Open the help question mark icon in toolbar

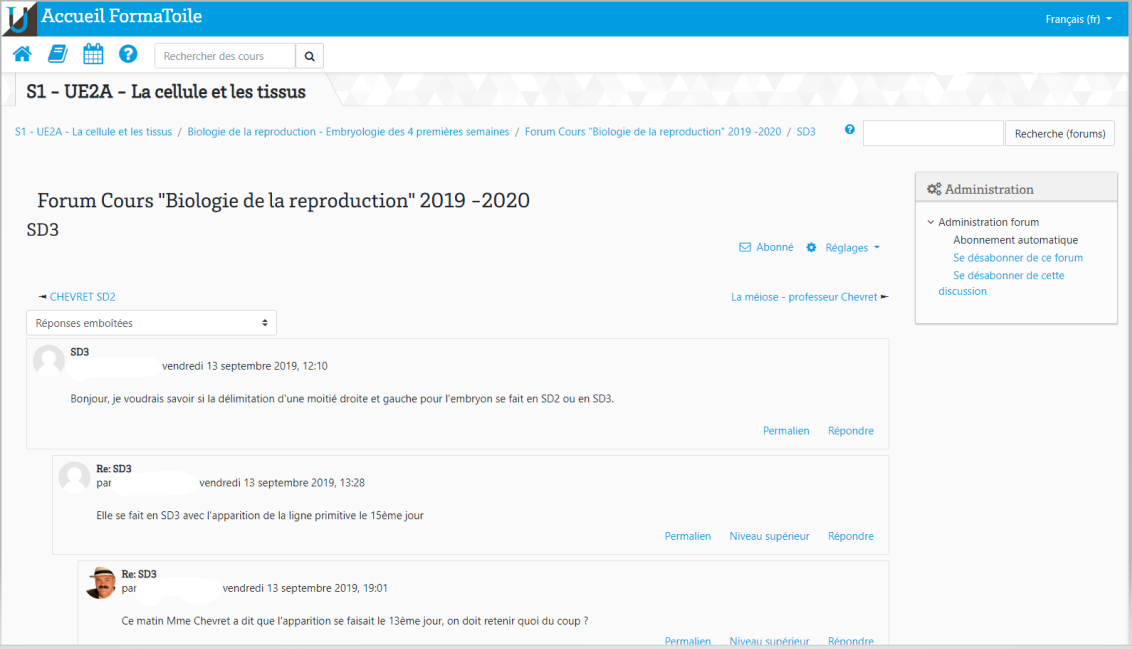coord(128,54)
